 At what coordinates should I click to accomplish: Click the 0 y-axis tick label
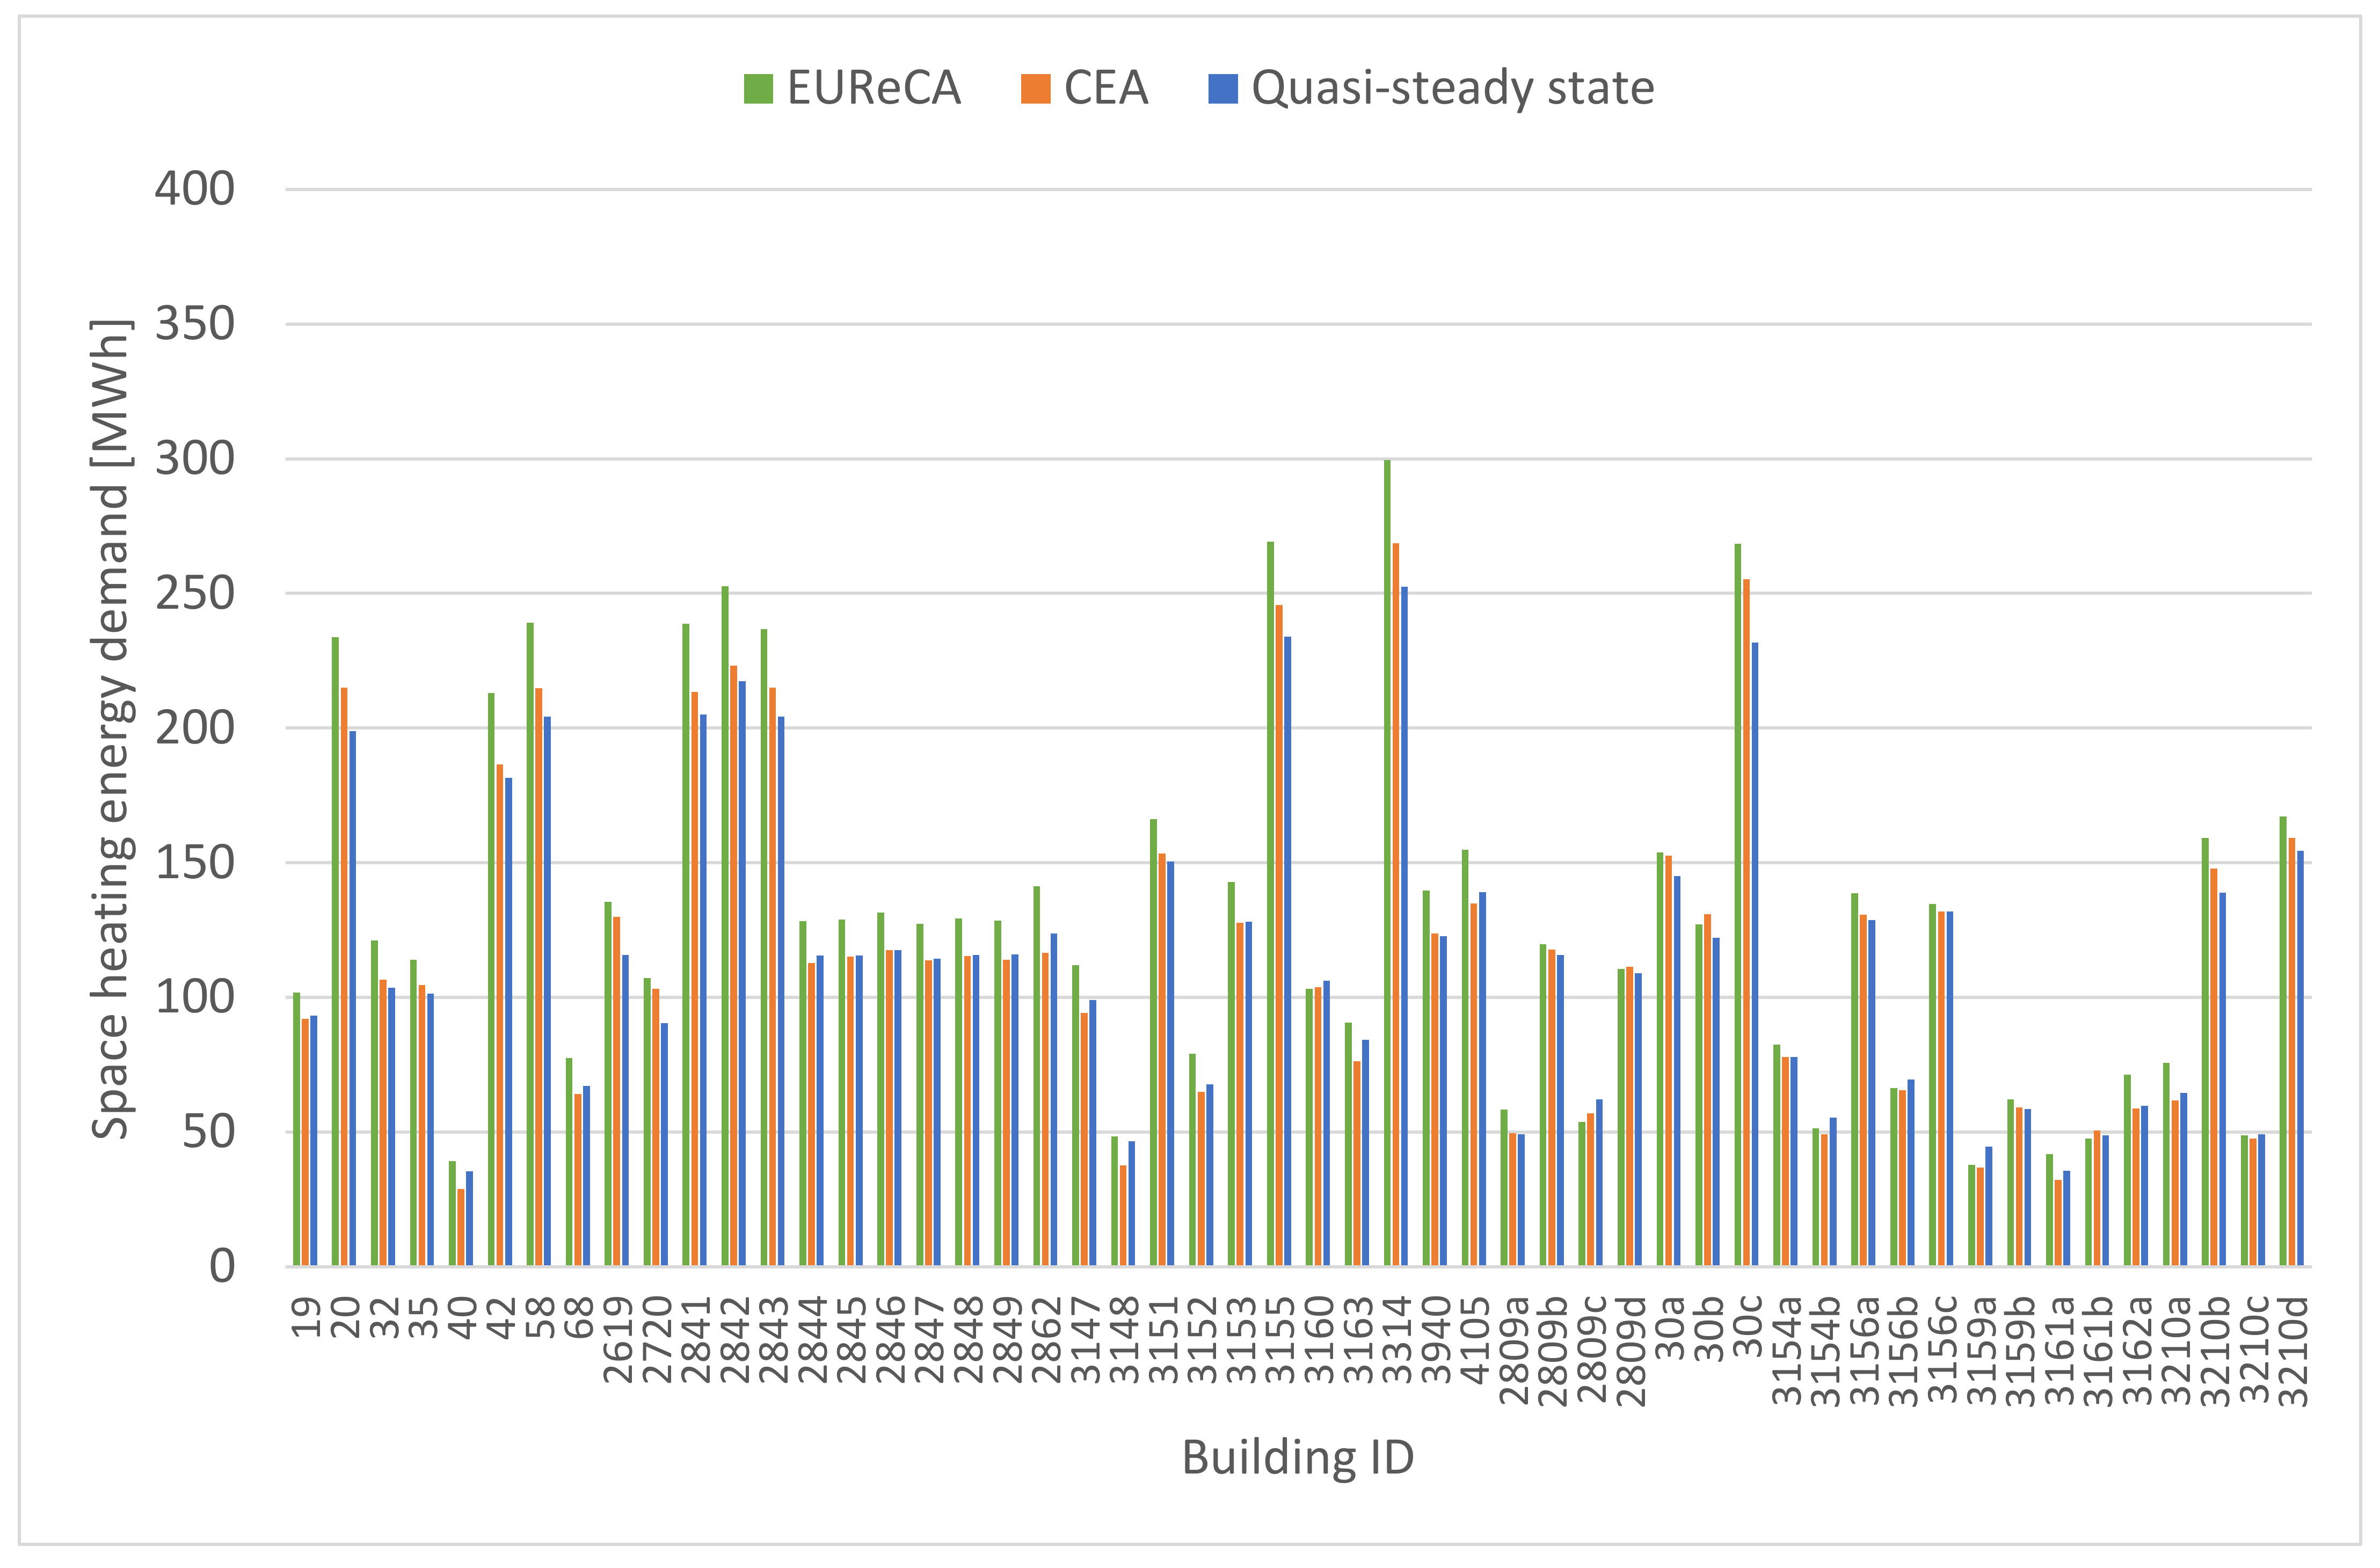(x=222, y=1266)
